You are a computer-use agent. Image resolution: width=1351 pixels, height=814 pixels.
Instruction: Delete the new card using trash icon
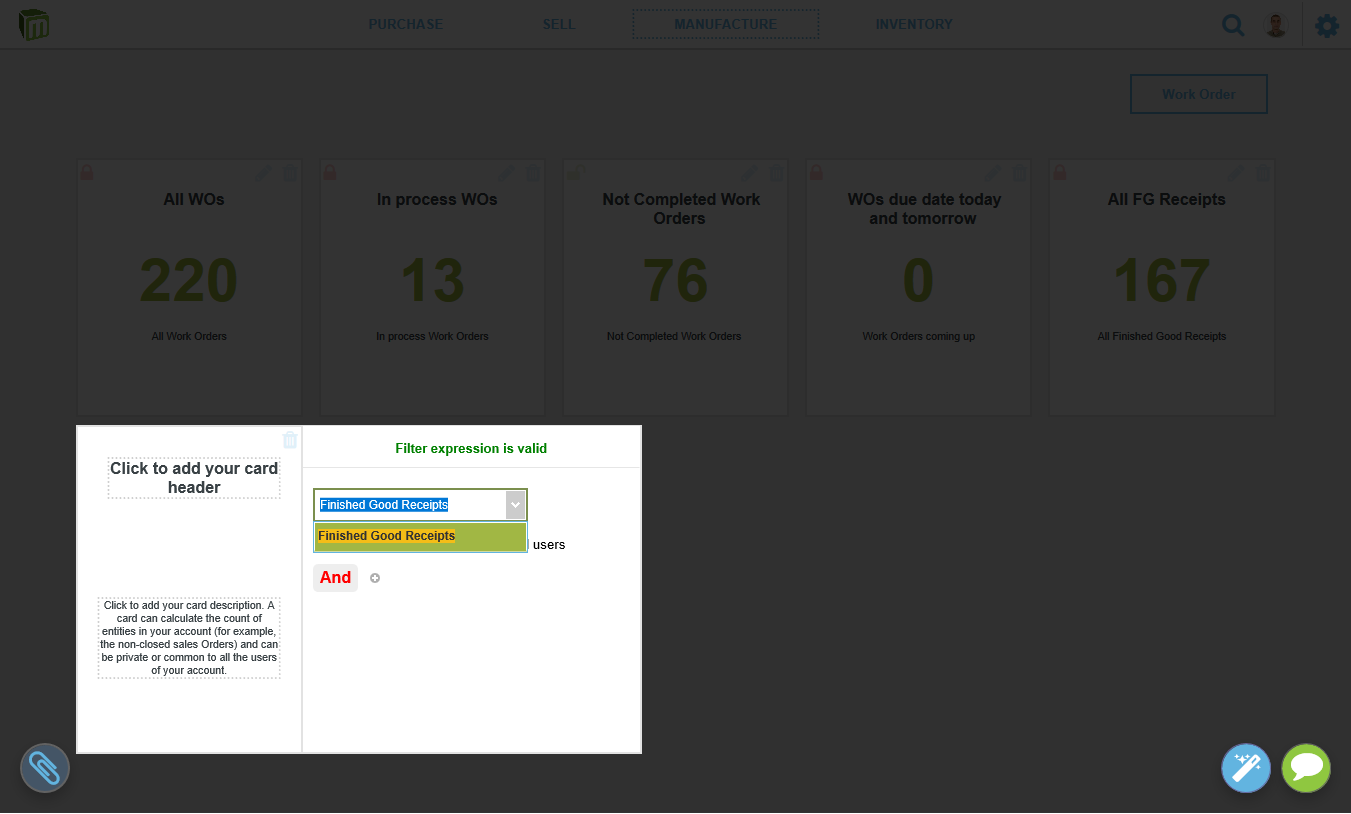pos(290,440)
